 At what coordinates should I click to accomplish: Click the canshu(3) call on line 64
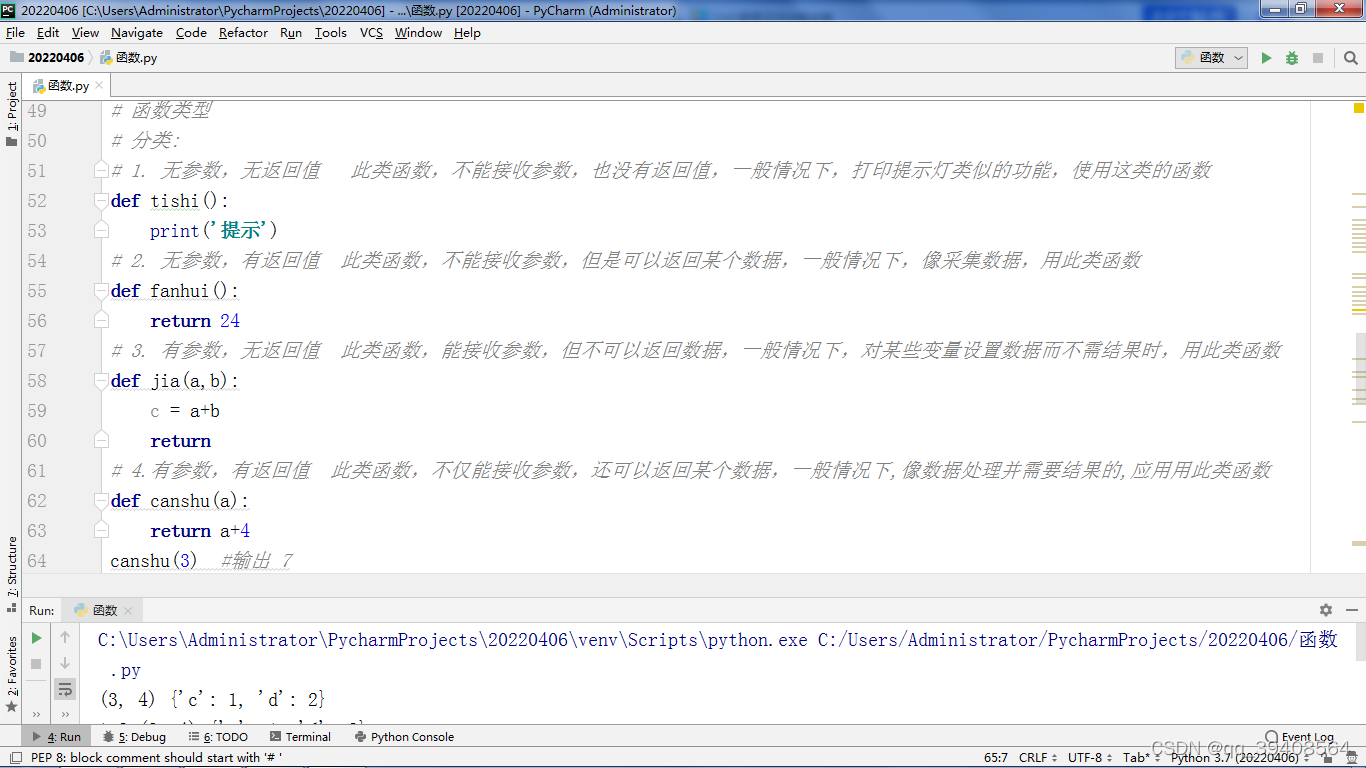pos(154,561)
